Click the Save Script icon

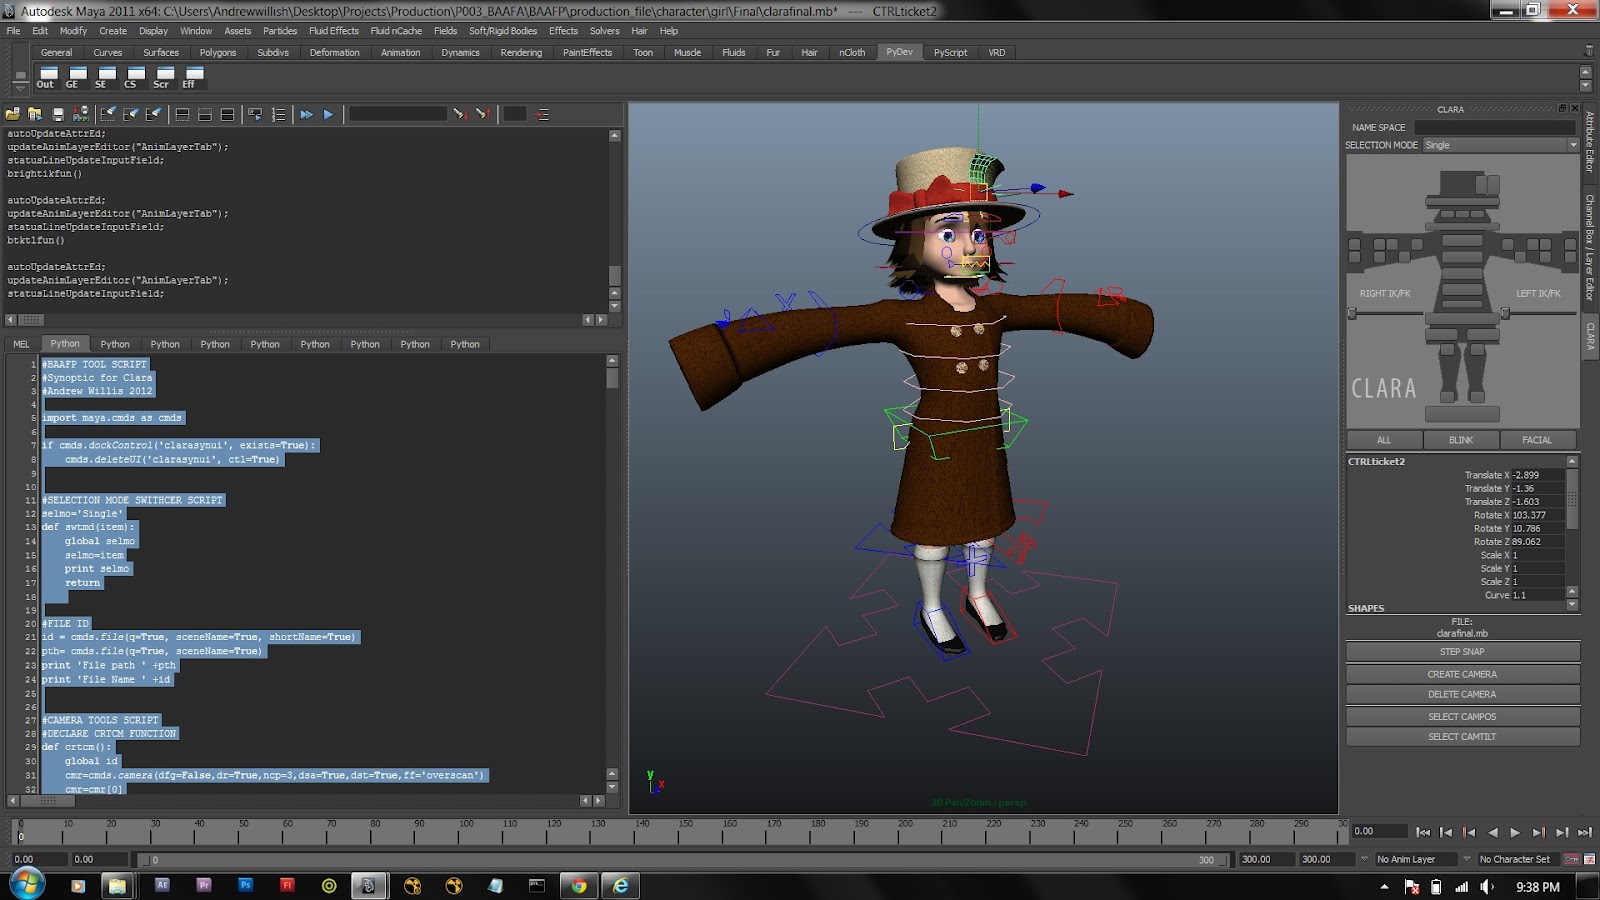tap(56, 113)
